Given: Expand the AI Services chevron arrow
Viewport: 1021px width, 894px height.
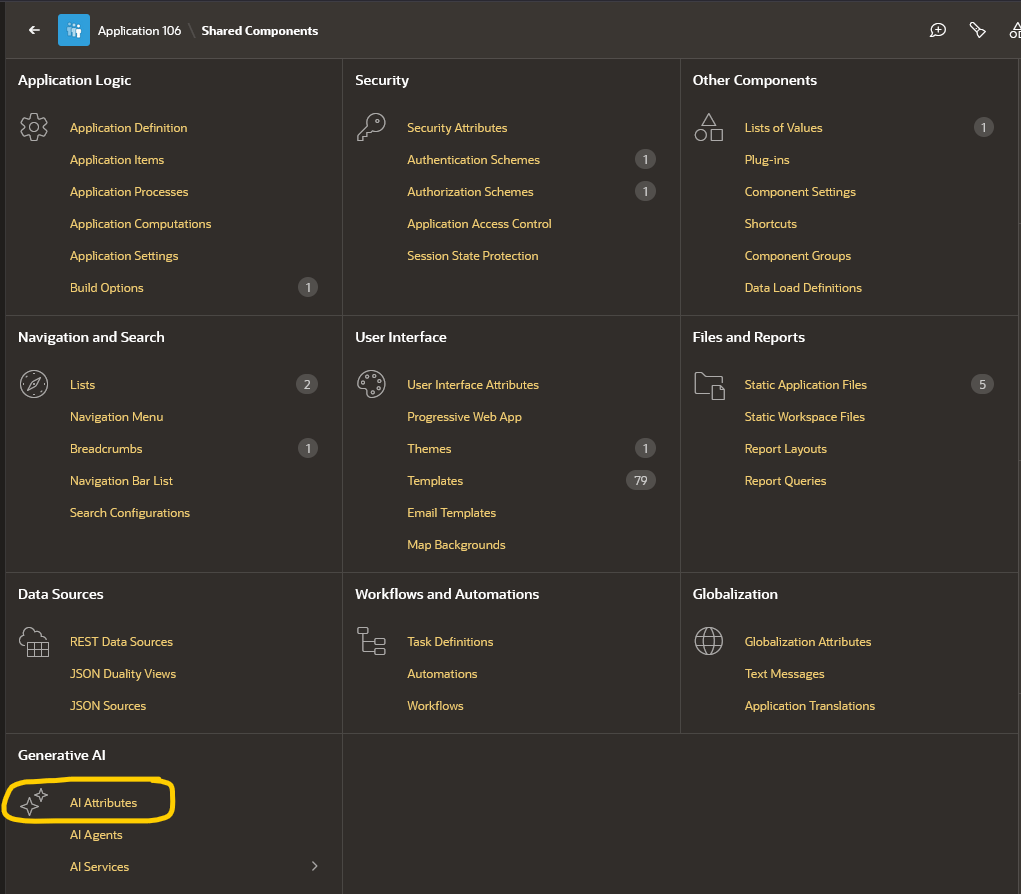Looking at the screenshot, I should [315, 866].
